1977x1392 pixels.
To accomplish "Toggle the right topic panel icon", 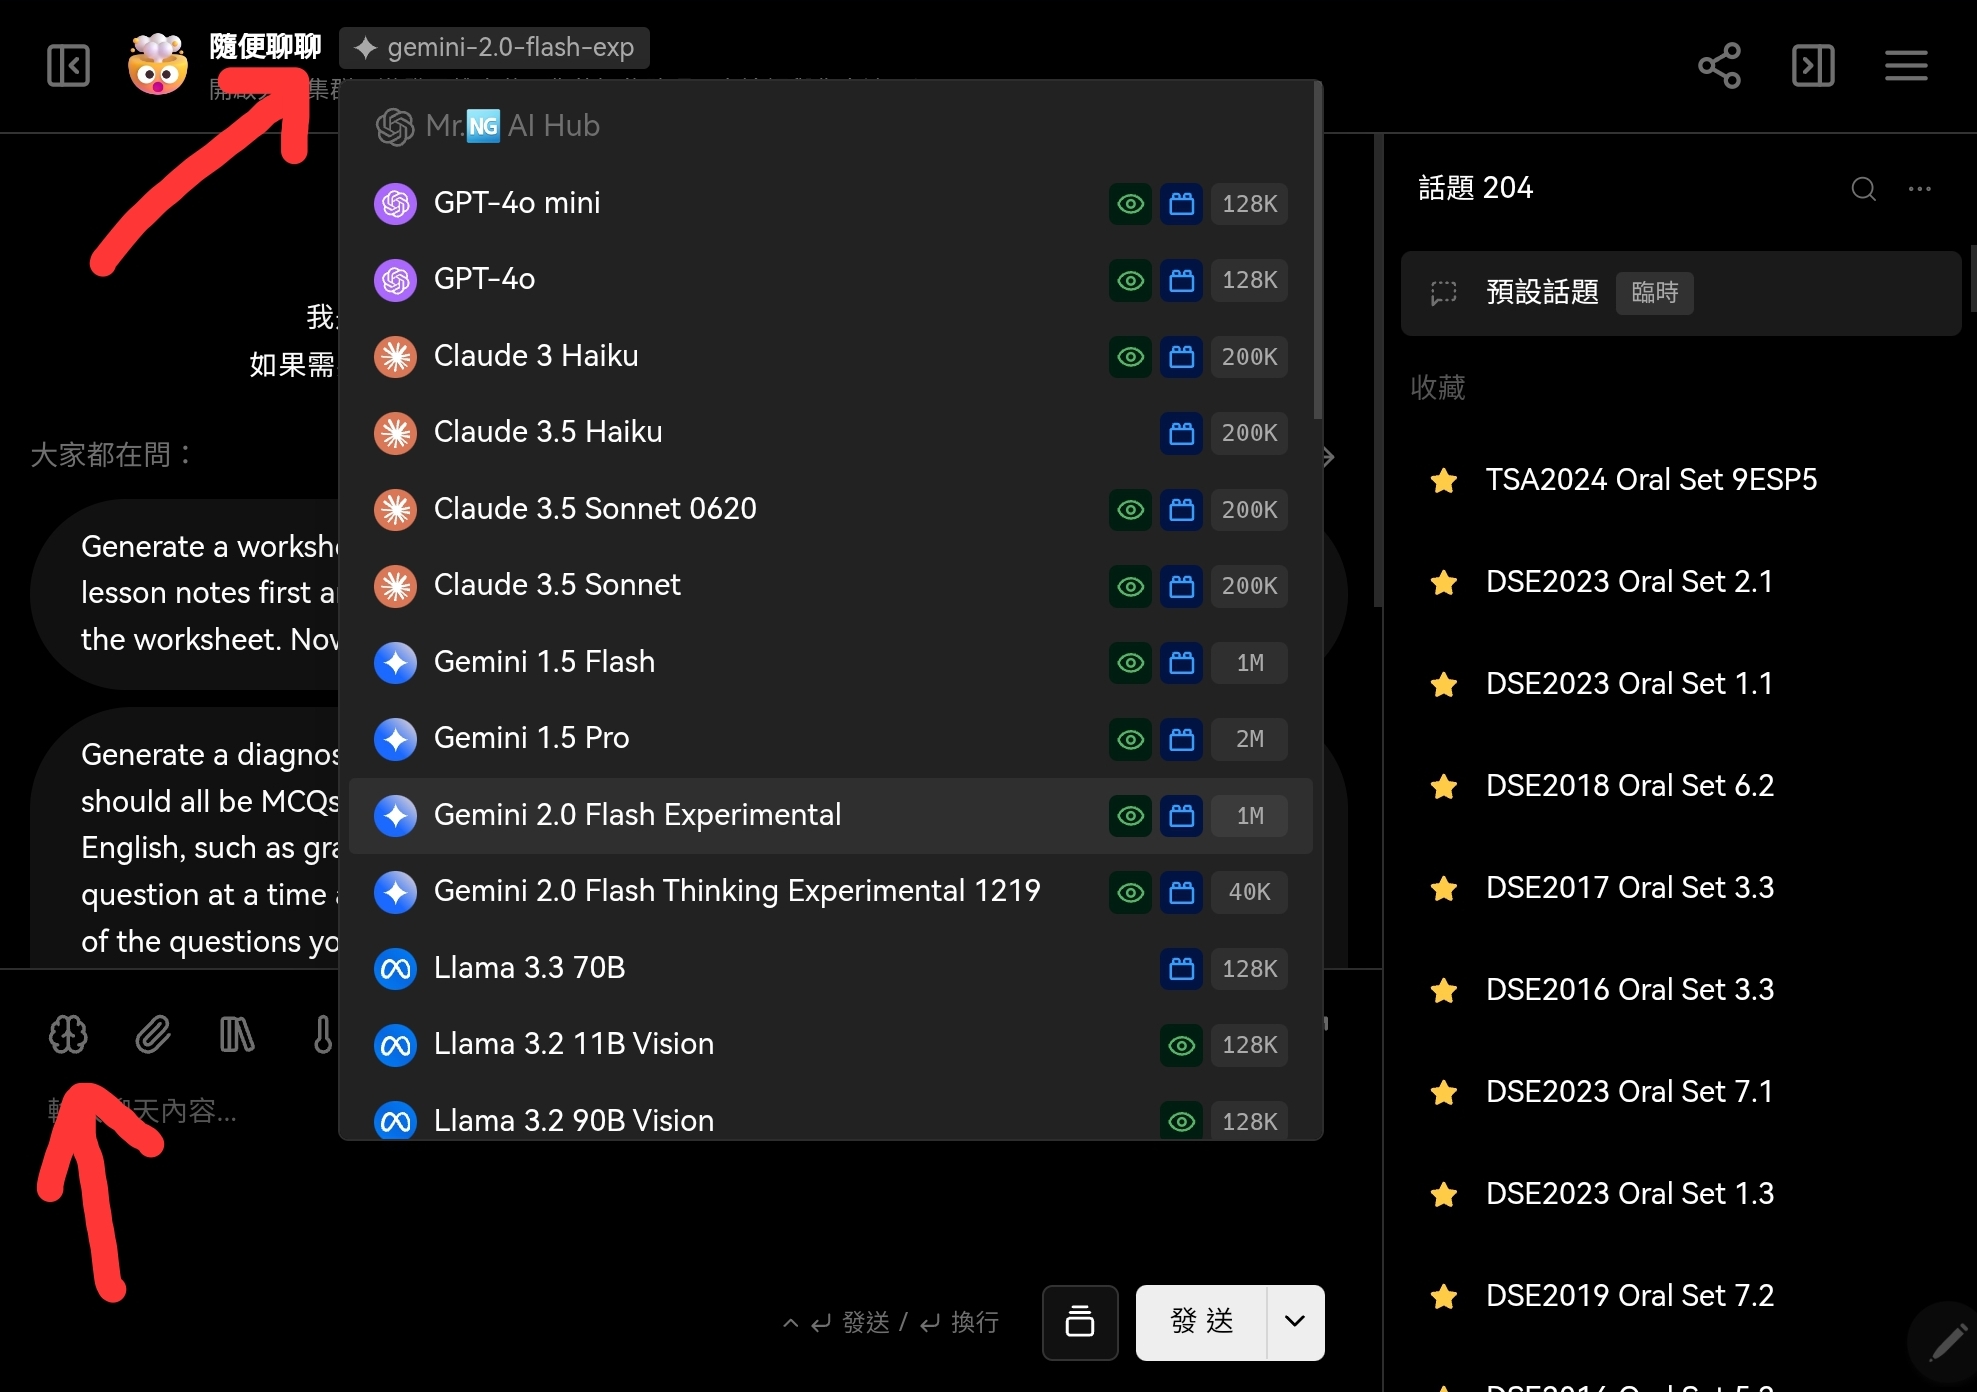I will click(1812, 66).
